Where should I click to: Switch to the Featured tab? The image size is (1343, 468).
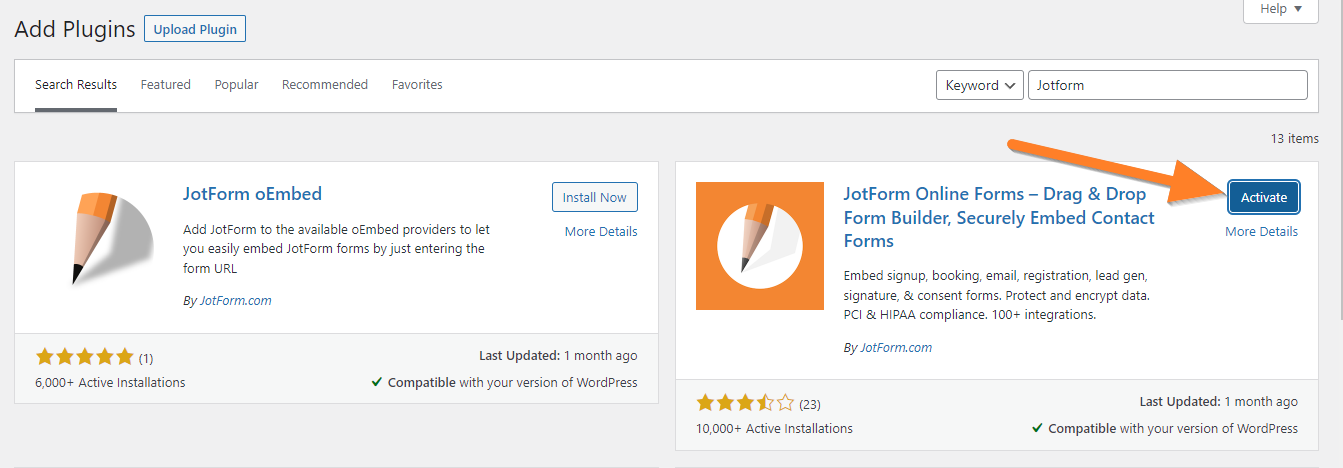coord(166,85)
